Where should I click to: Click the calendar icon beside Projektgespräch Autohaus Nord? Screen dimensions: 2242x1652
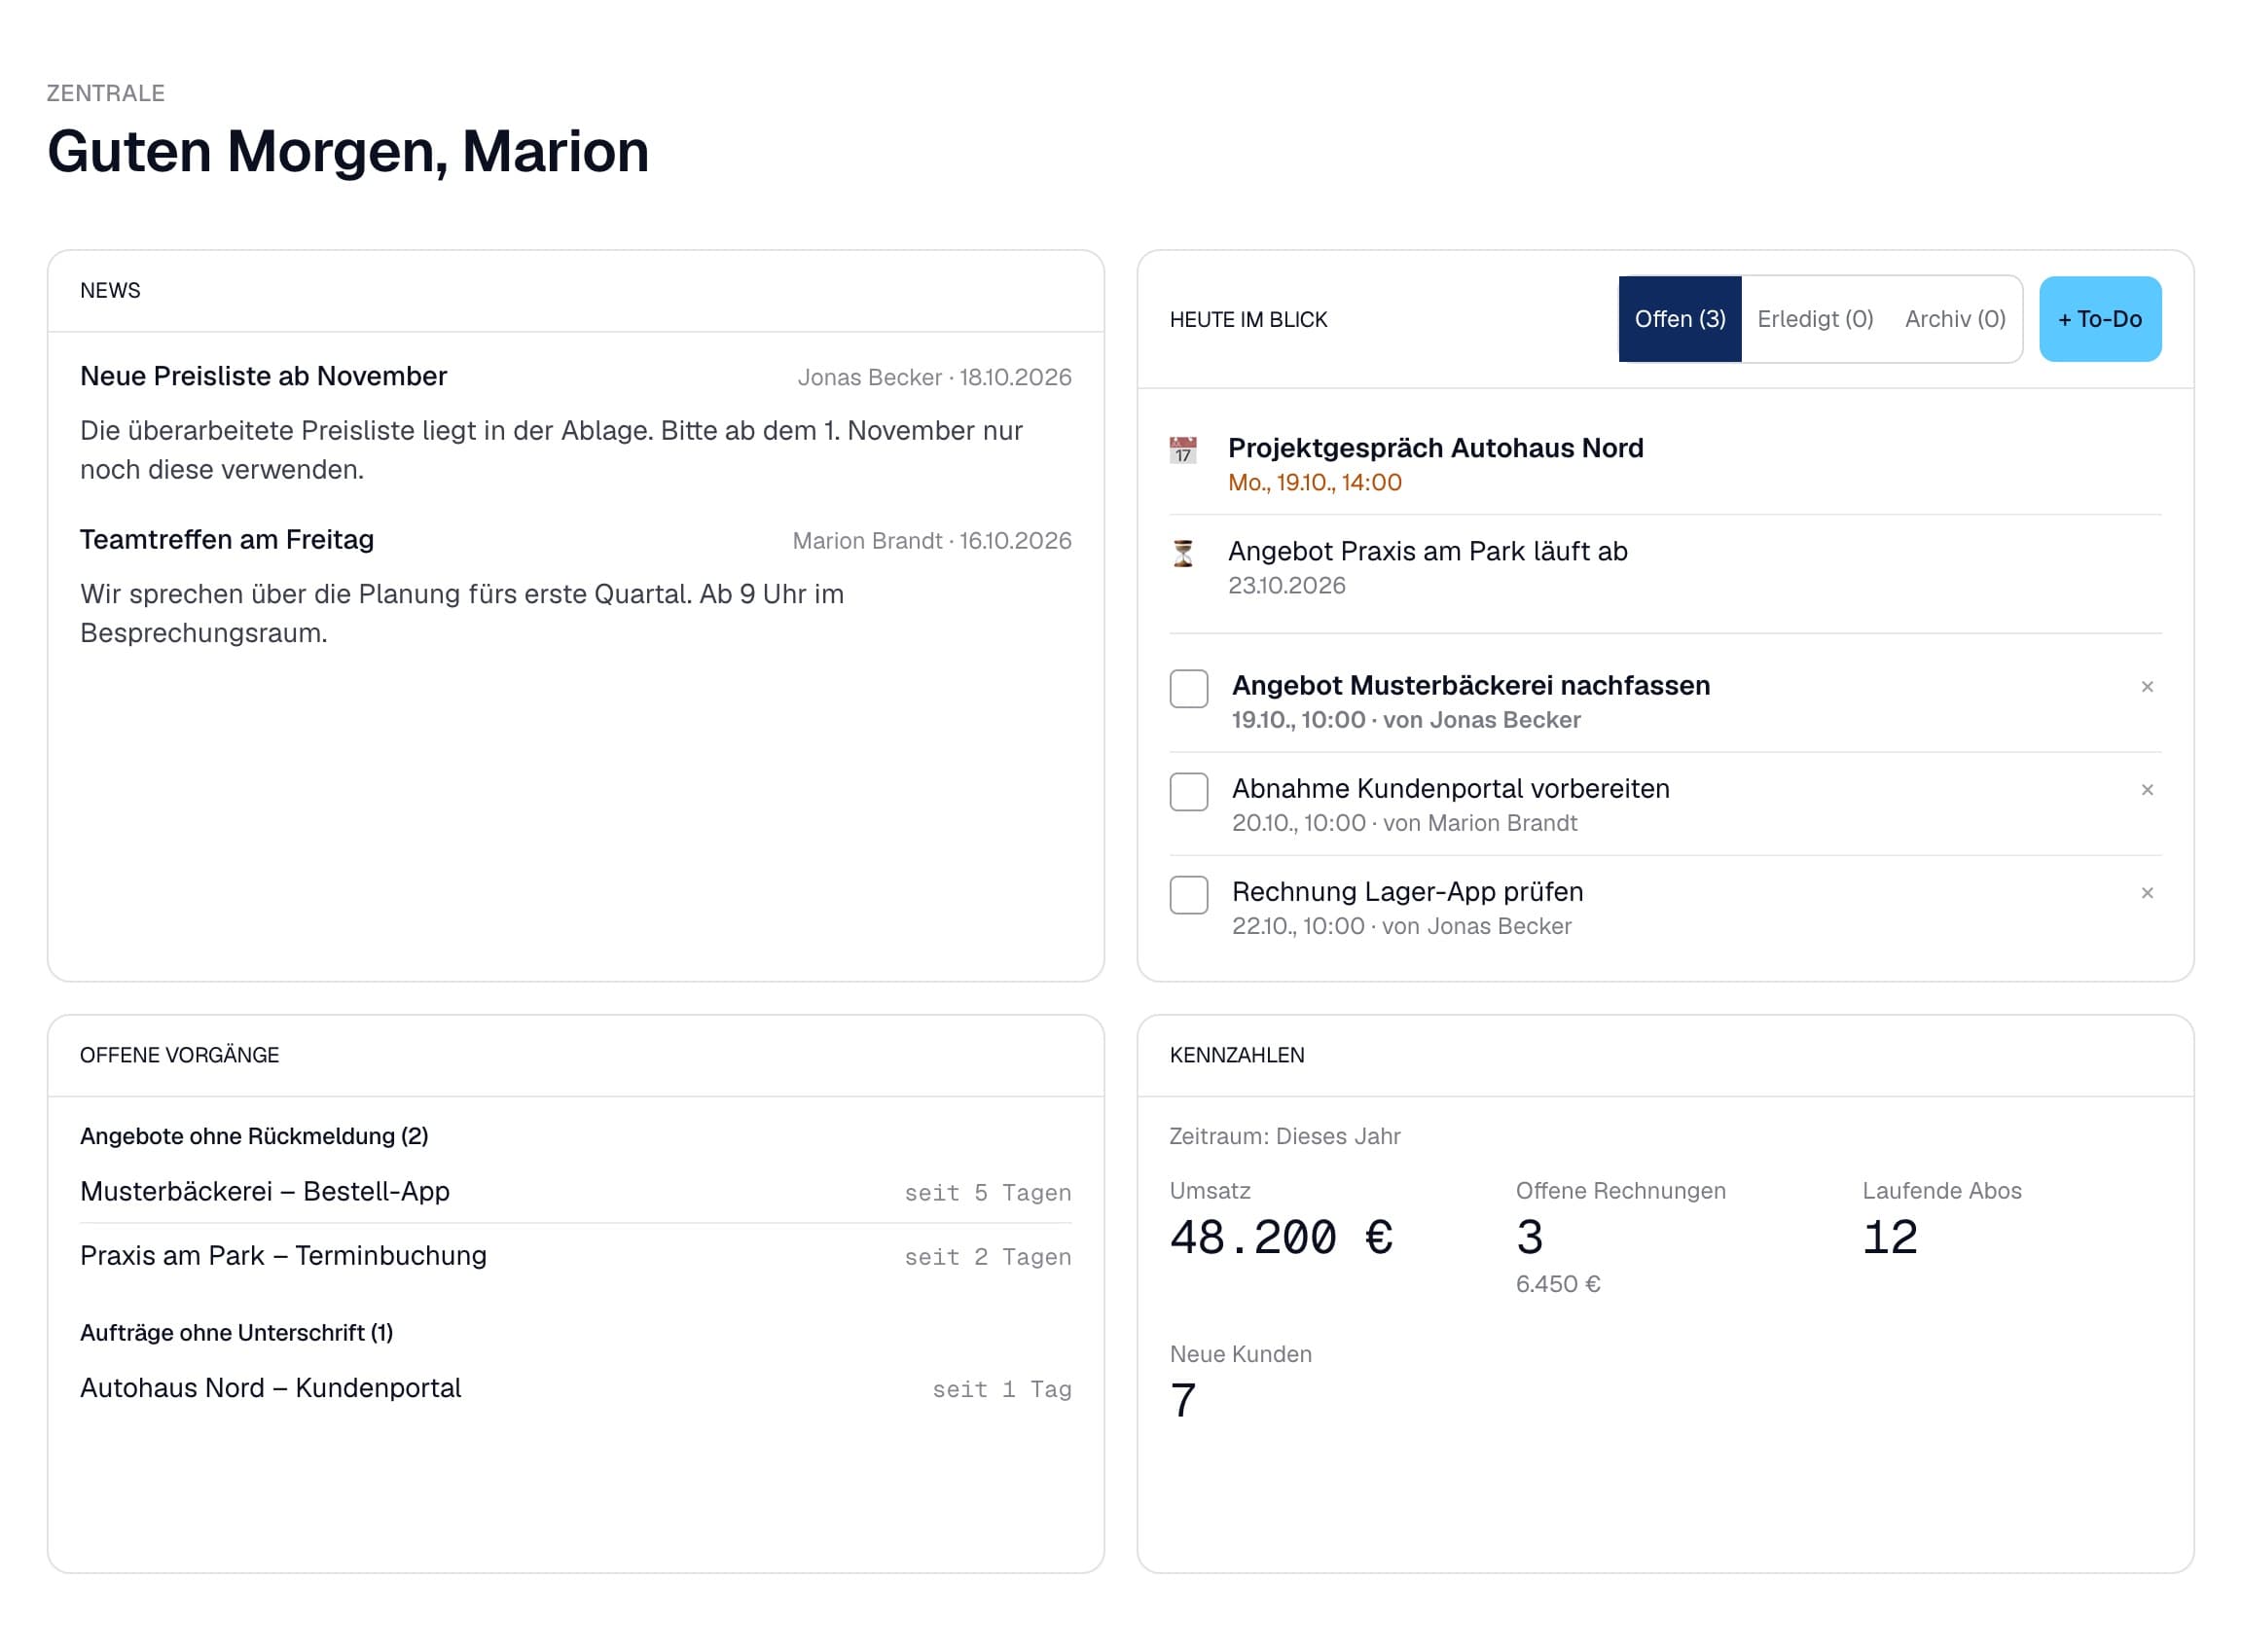[1183, 450]
